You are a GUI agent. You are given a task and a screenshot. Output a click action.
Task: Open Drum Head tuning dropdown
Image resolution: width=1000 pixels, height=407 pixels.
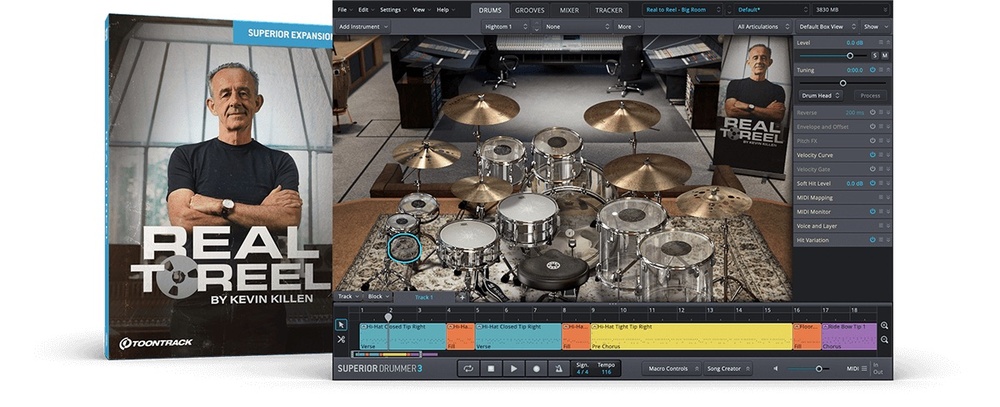(x=820, y=95)
